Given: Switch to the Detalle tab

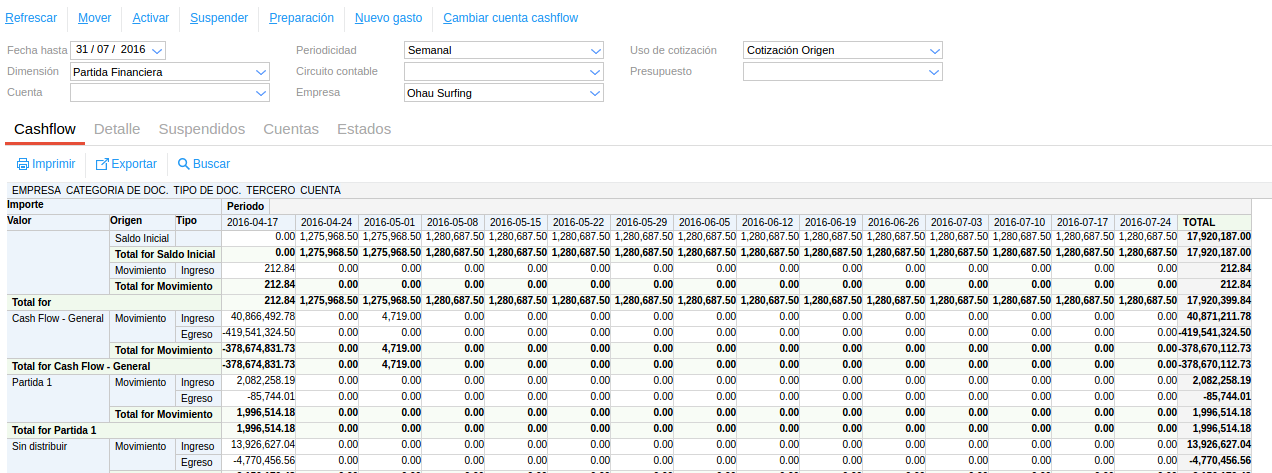Looking at the screenshot, I should [x=116, y=129].
